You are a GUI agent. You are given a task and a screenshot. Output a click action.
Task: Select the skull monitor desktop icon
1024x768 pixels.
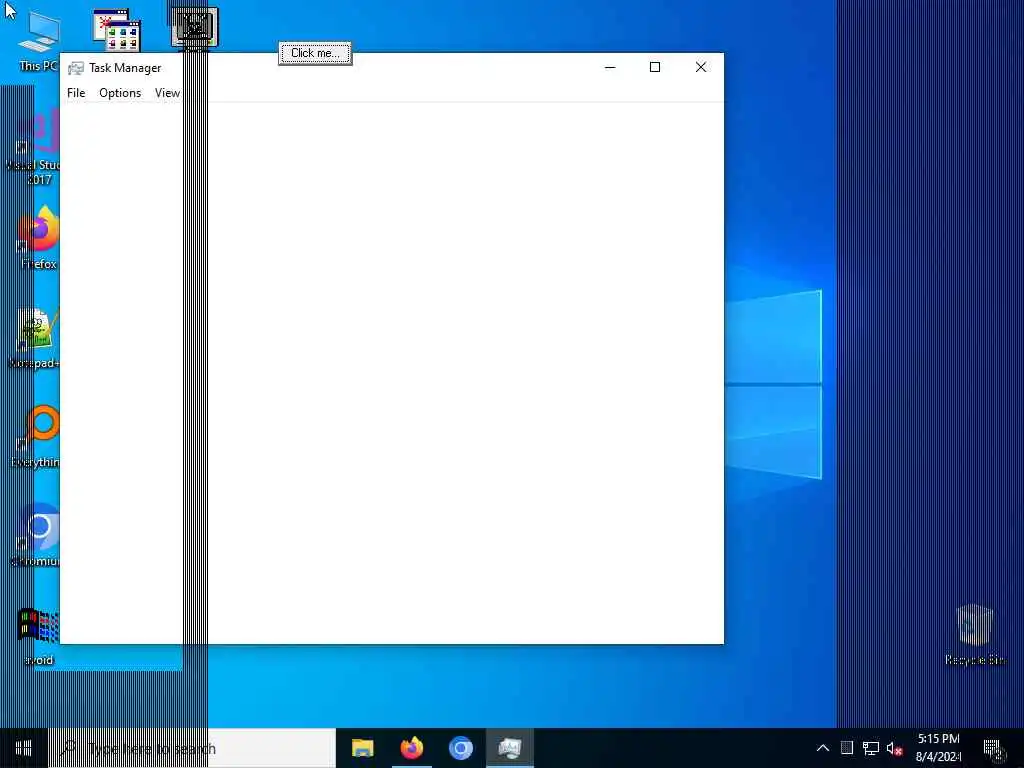(x=195, y=27)
